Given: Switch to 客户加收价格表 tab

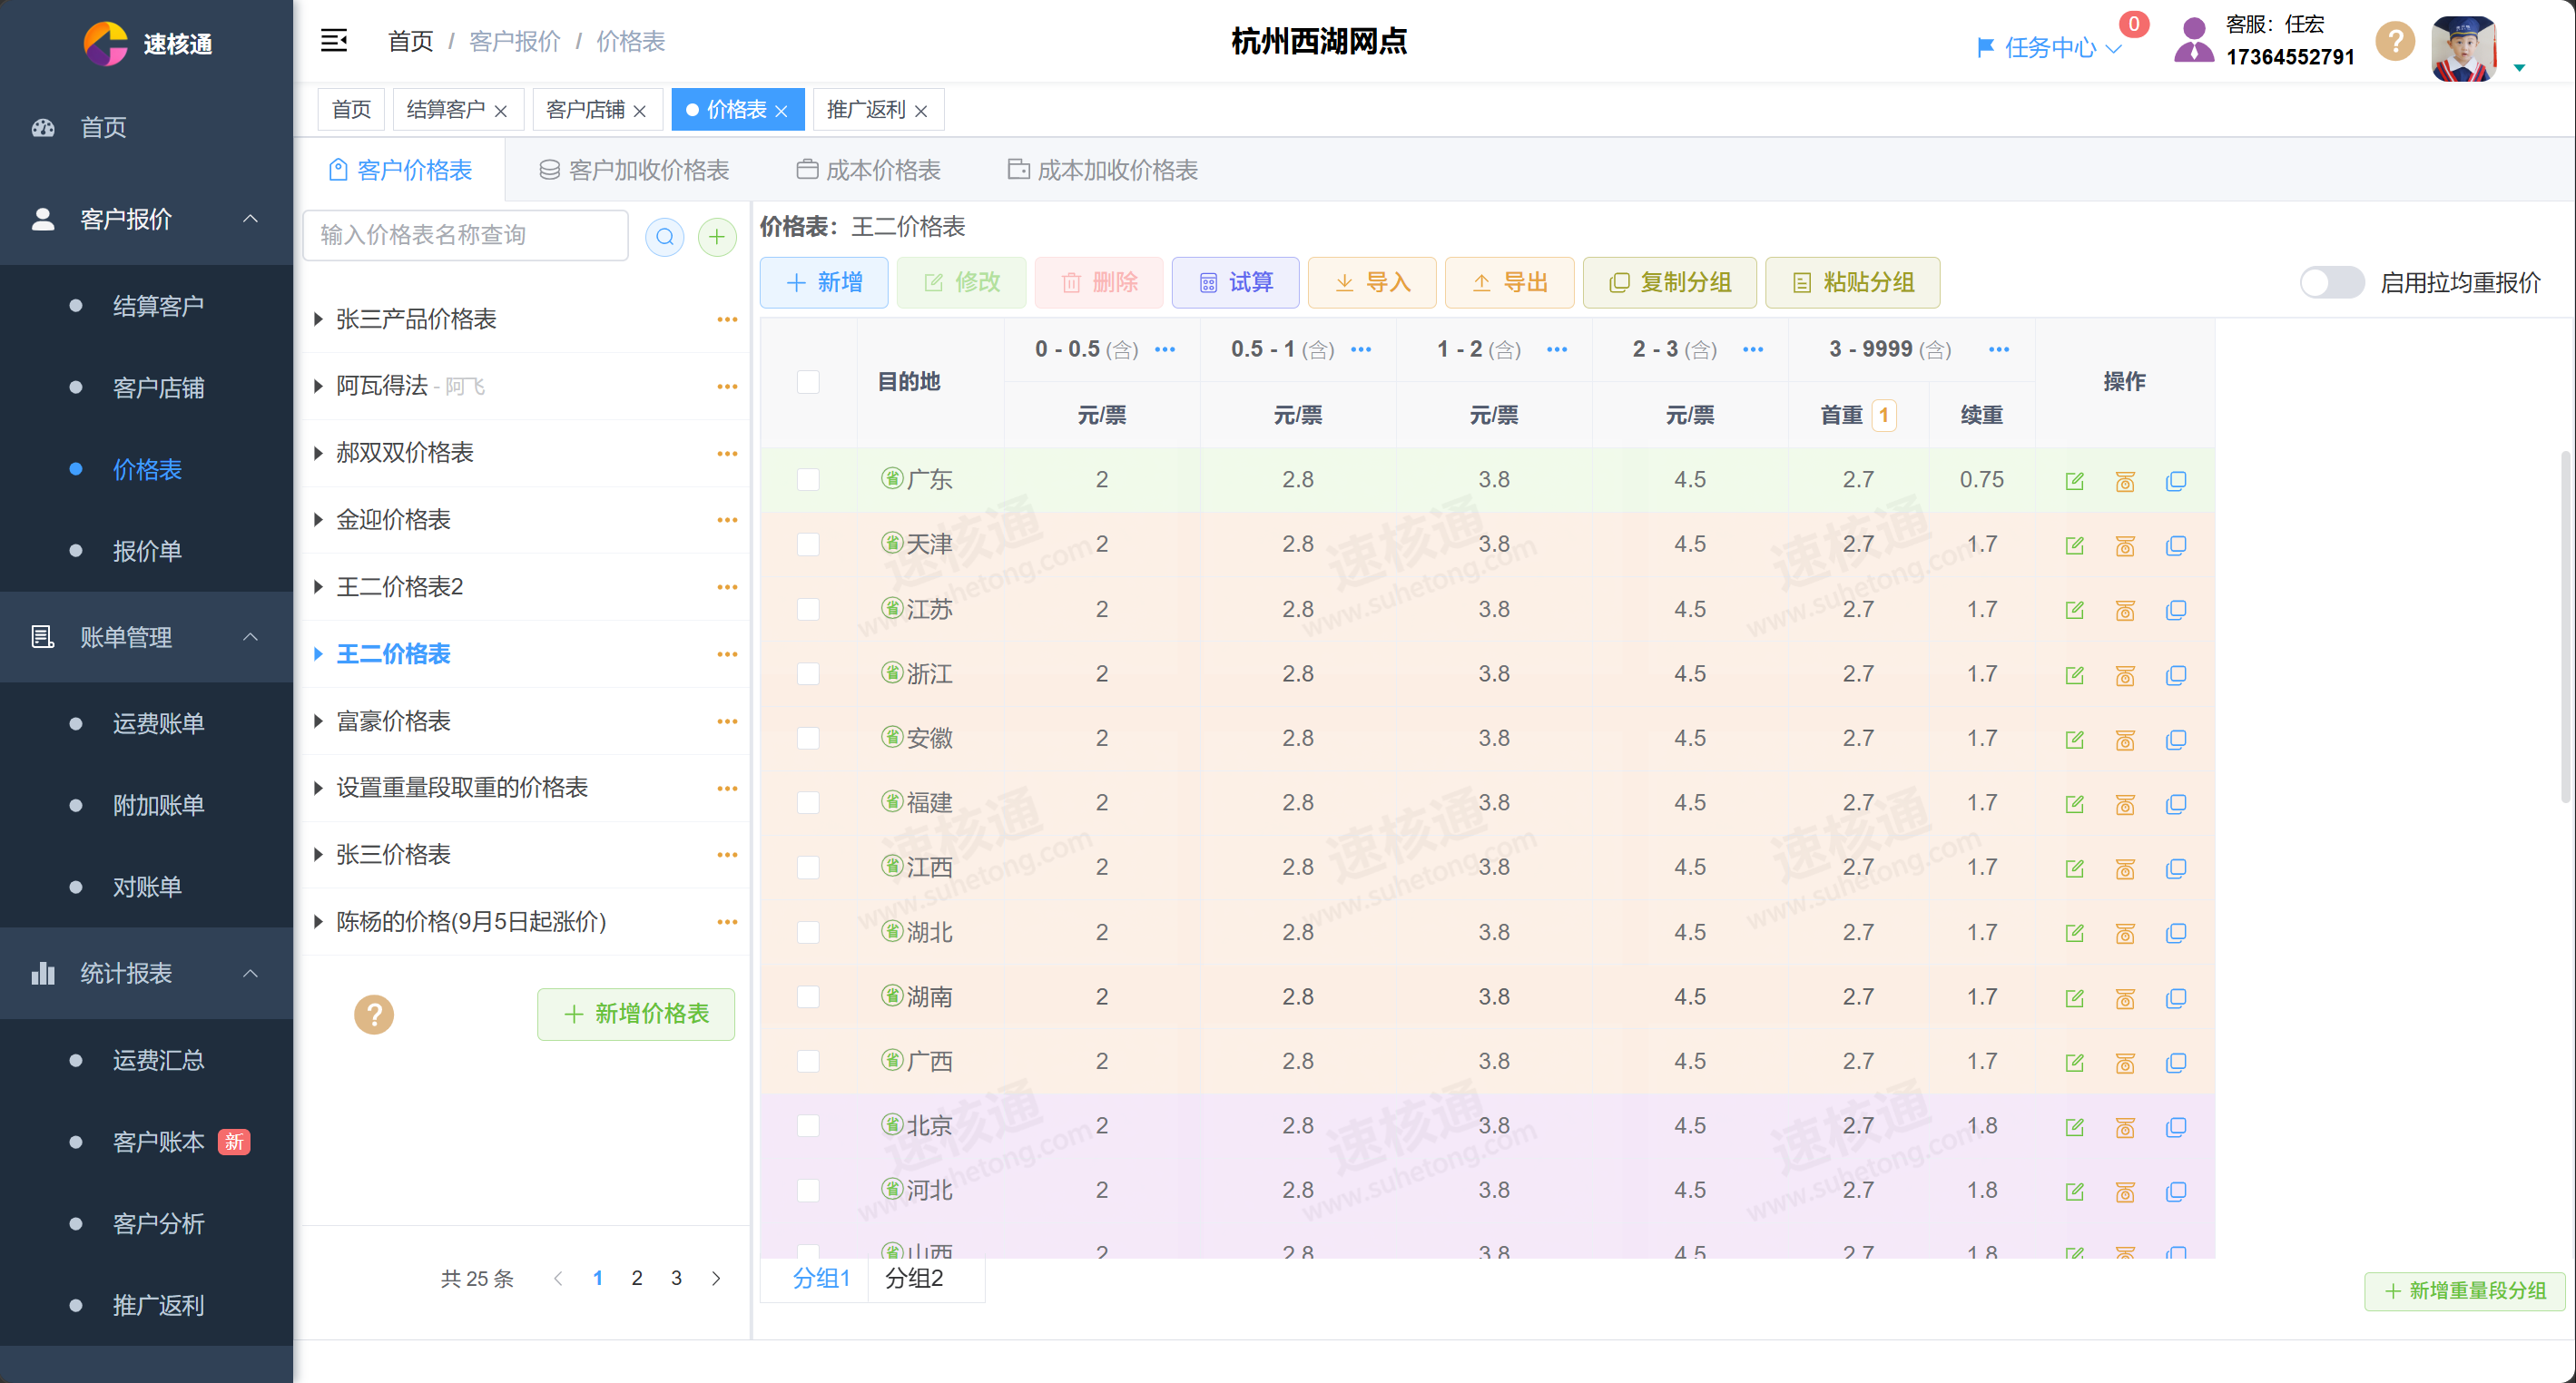Looking at the screenshot, I should 634,170.
